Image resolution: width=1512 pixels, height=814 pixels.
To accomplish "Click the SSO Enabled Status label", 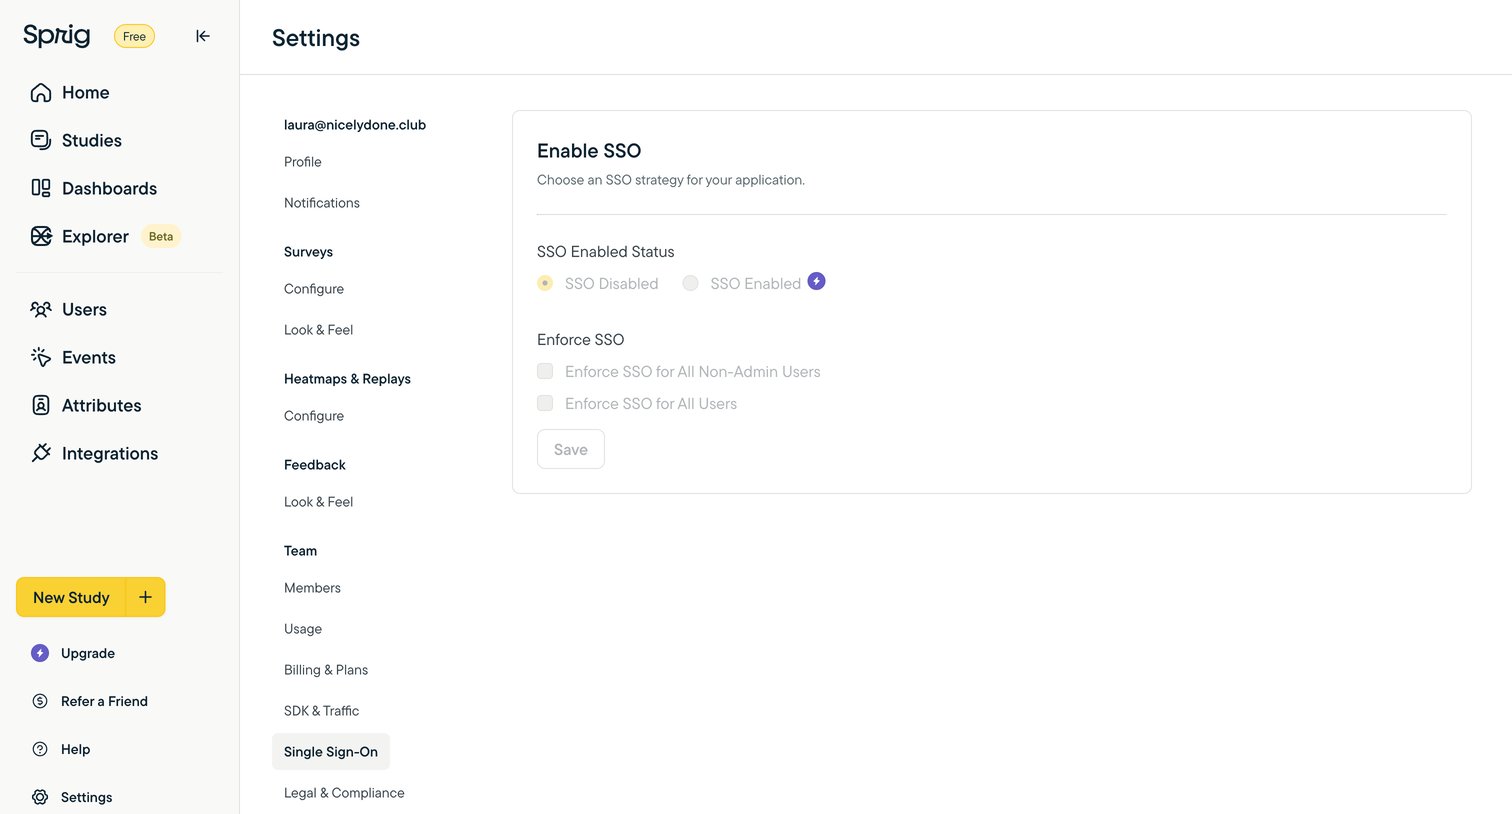I will (x=606, y=252).
